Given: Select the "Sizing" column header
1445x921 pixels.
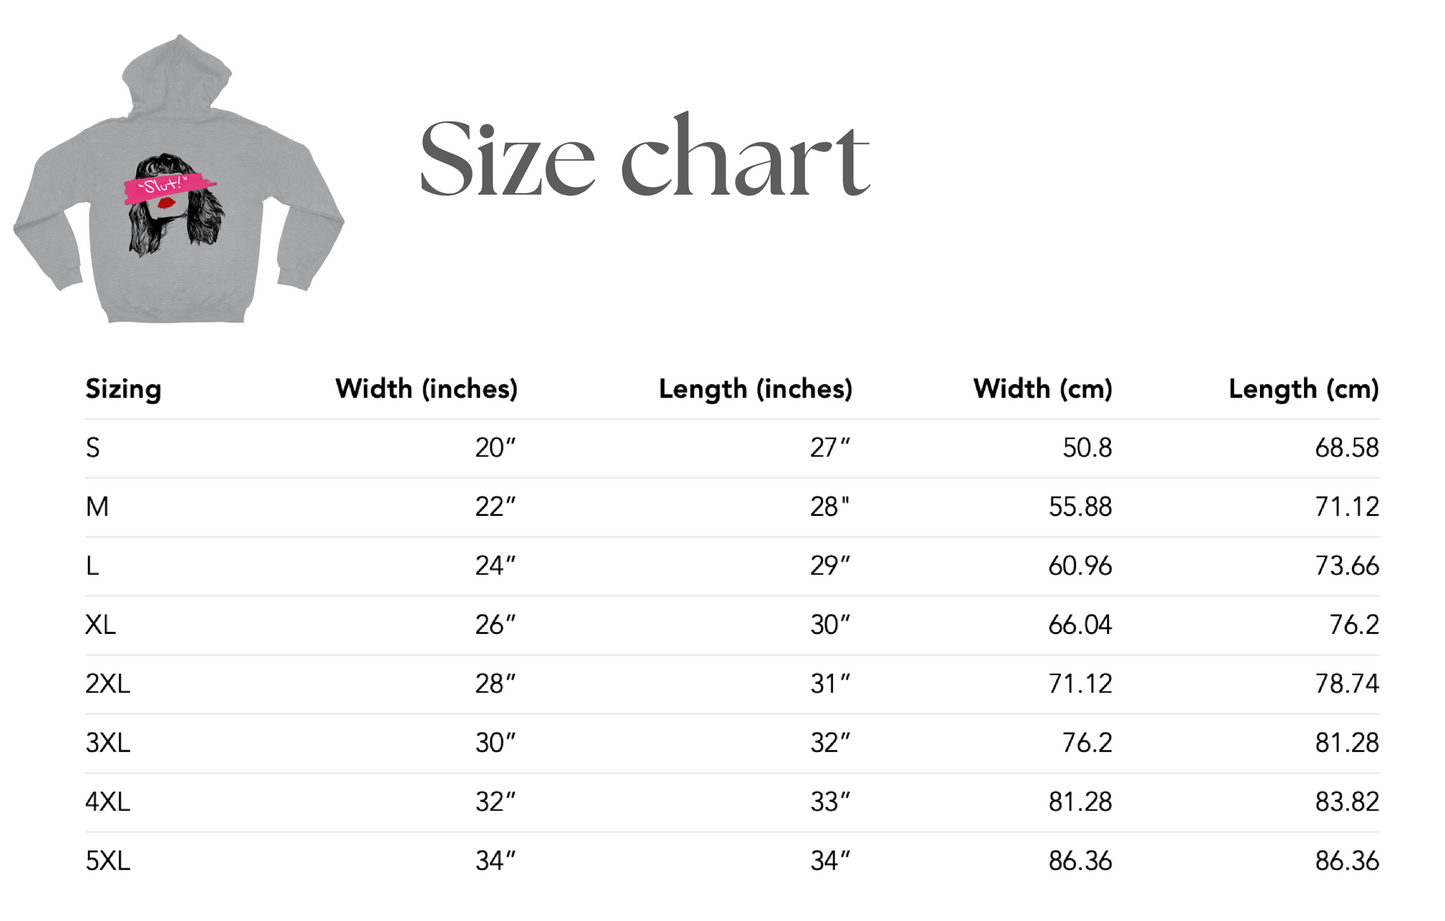Looking at the screenshot, I should (123, 389).
